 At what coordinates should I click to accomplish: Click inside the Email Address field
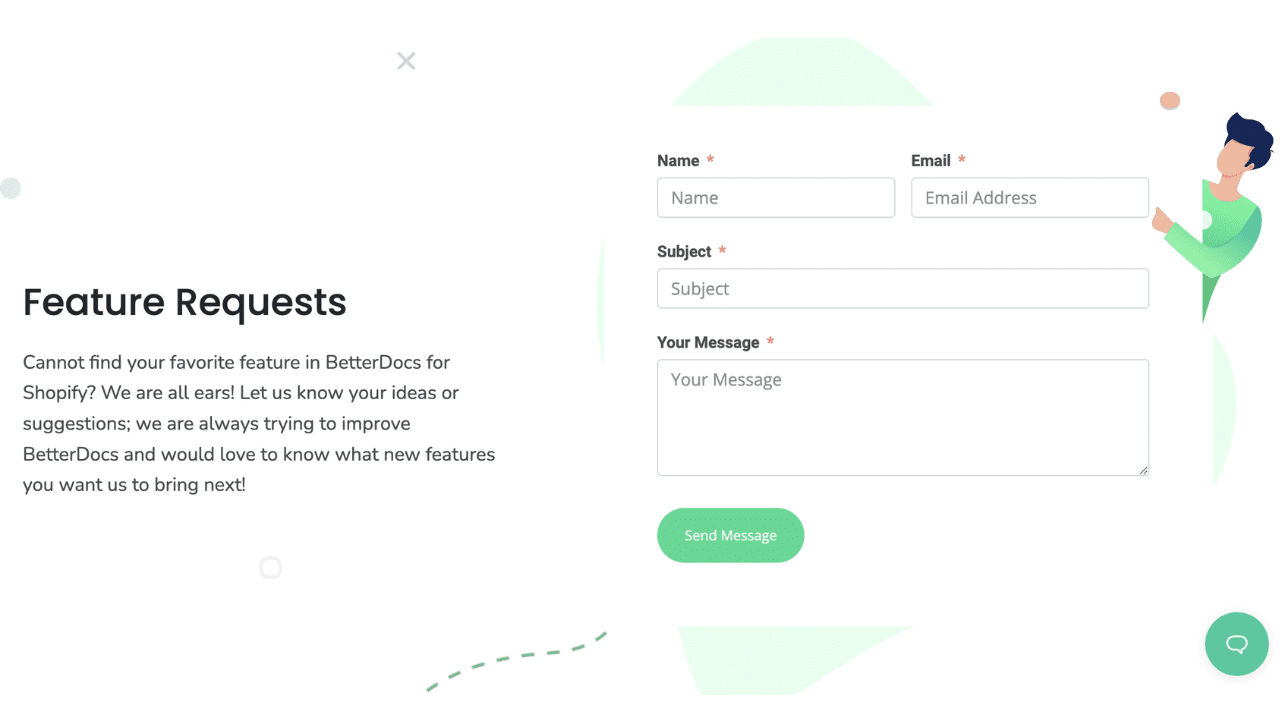coord(1029,197)
